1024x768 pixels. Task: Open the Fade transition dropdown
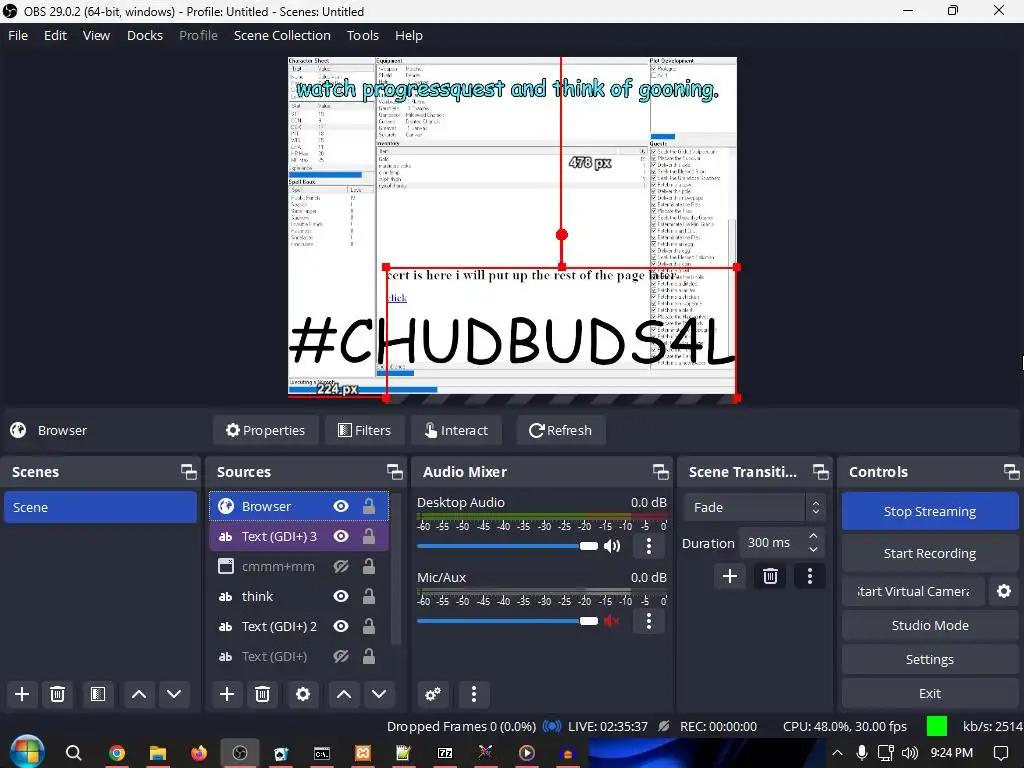tap(755, 507)
